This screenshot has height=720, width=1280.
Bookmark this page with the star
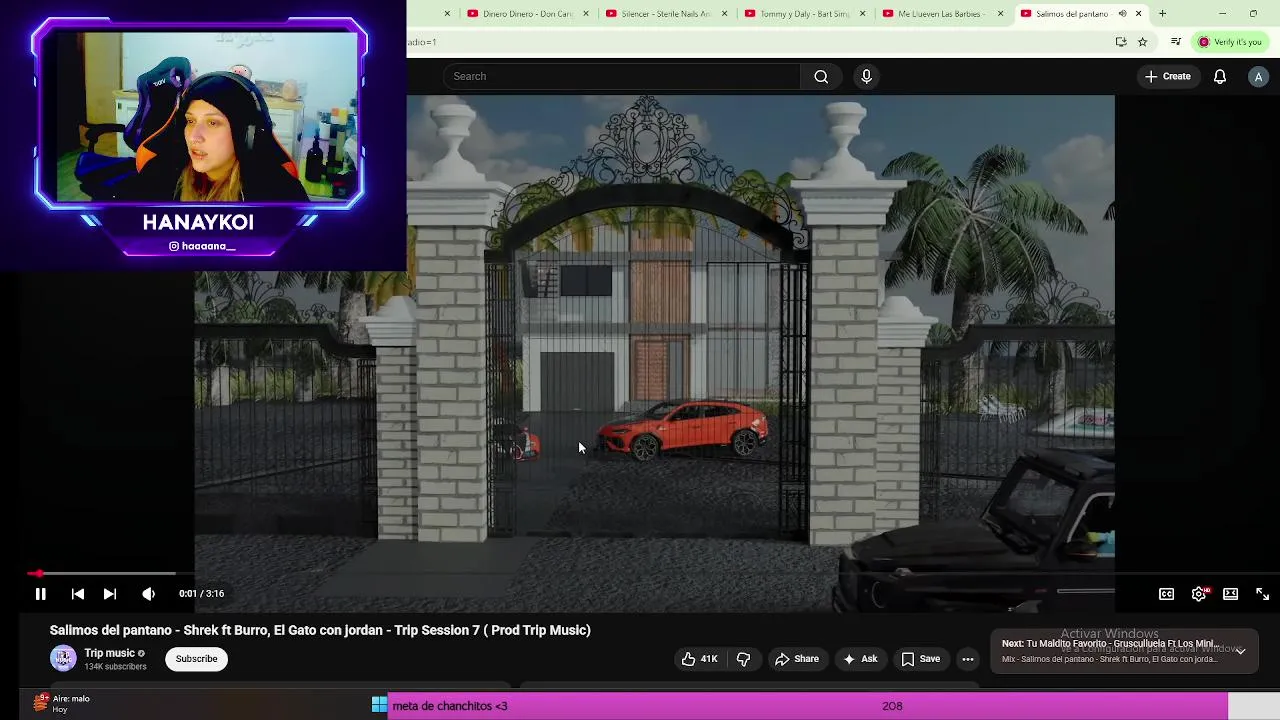[1143, 42]
